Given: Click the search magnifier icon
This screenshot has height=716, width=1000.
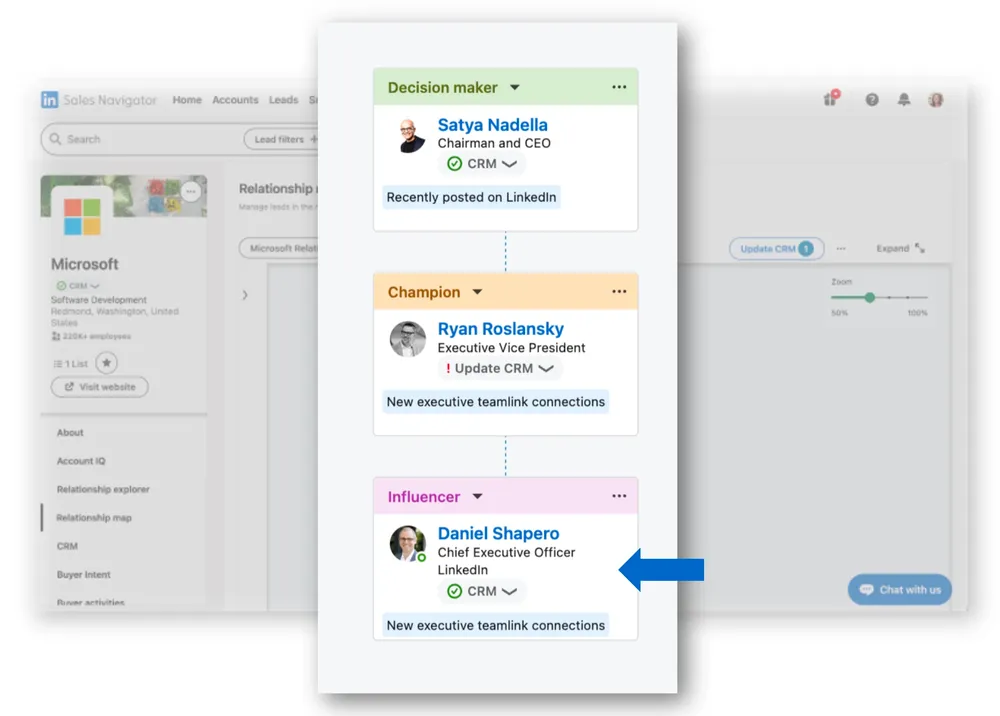Looking at the screenshot, I should tap(55, 139).
